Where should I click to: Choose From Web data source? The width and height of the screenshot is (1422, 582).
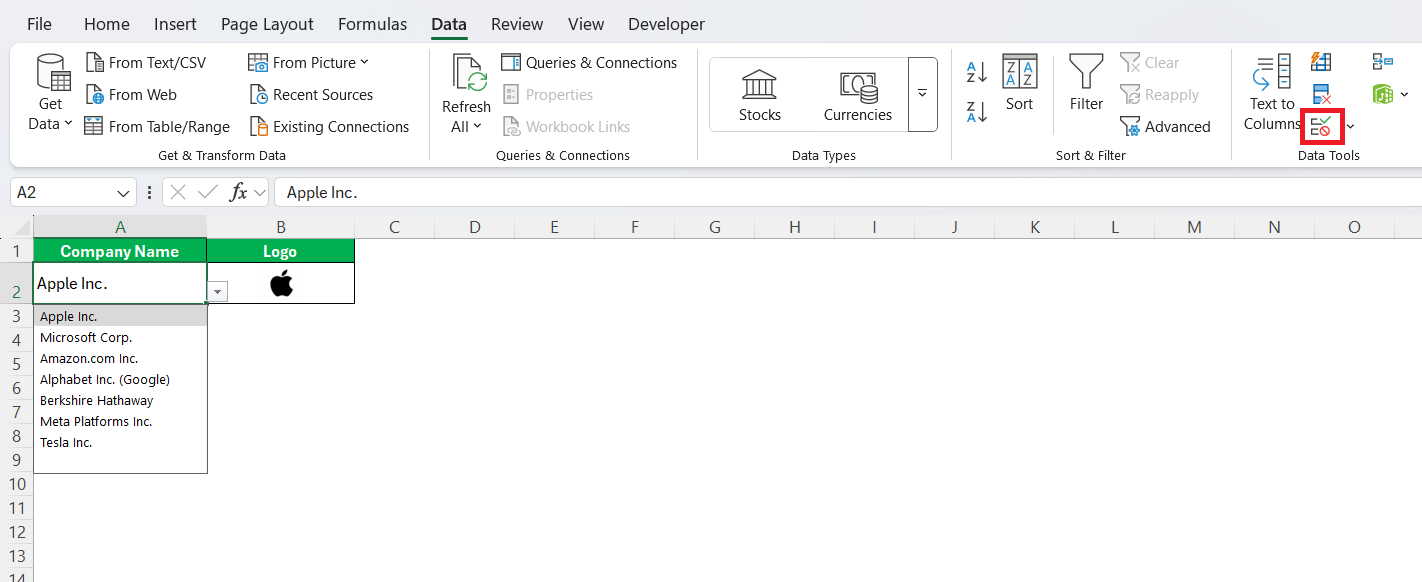coord(131,95)
